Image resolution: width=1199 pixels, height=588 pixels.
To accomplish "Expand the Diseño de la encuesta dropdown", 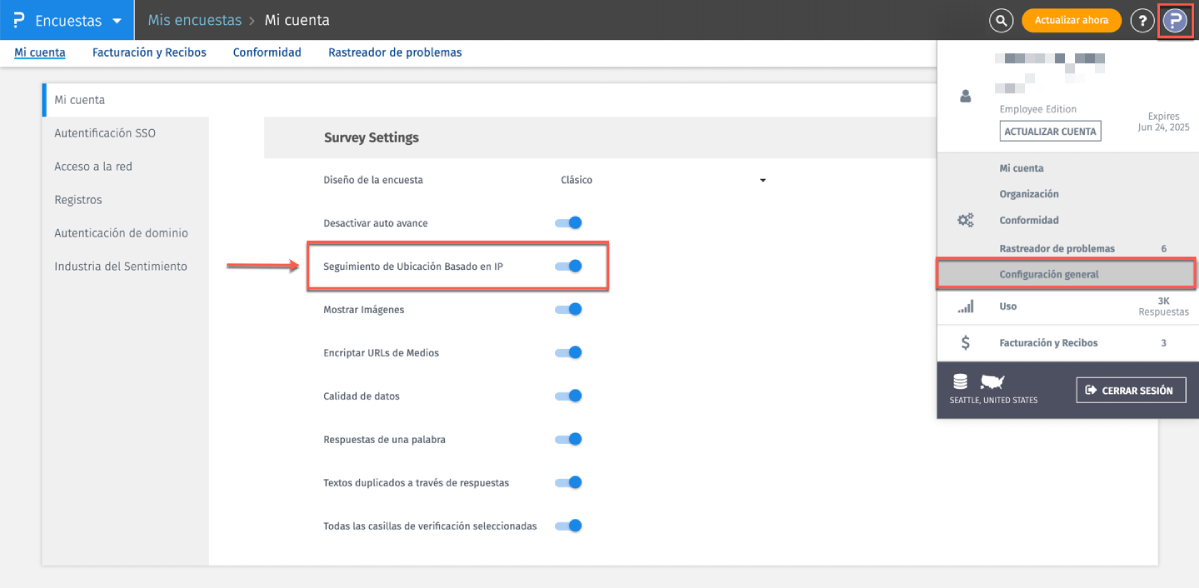I will [663, 180].
